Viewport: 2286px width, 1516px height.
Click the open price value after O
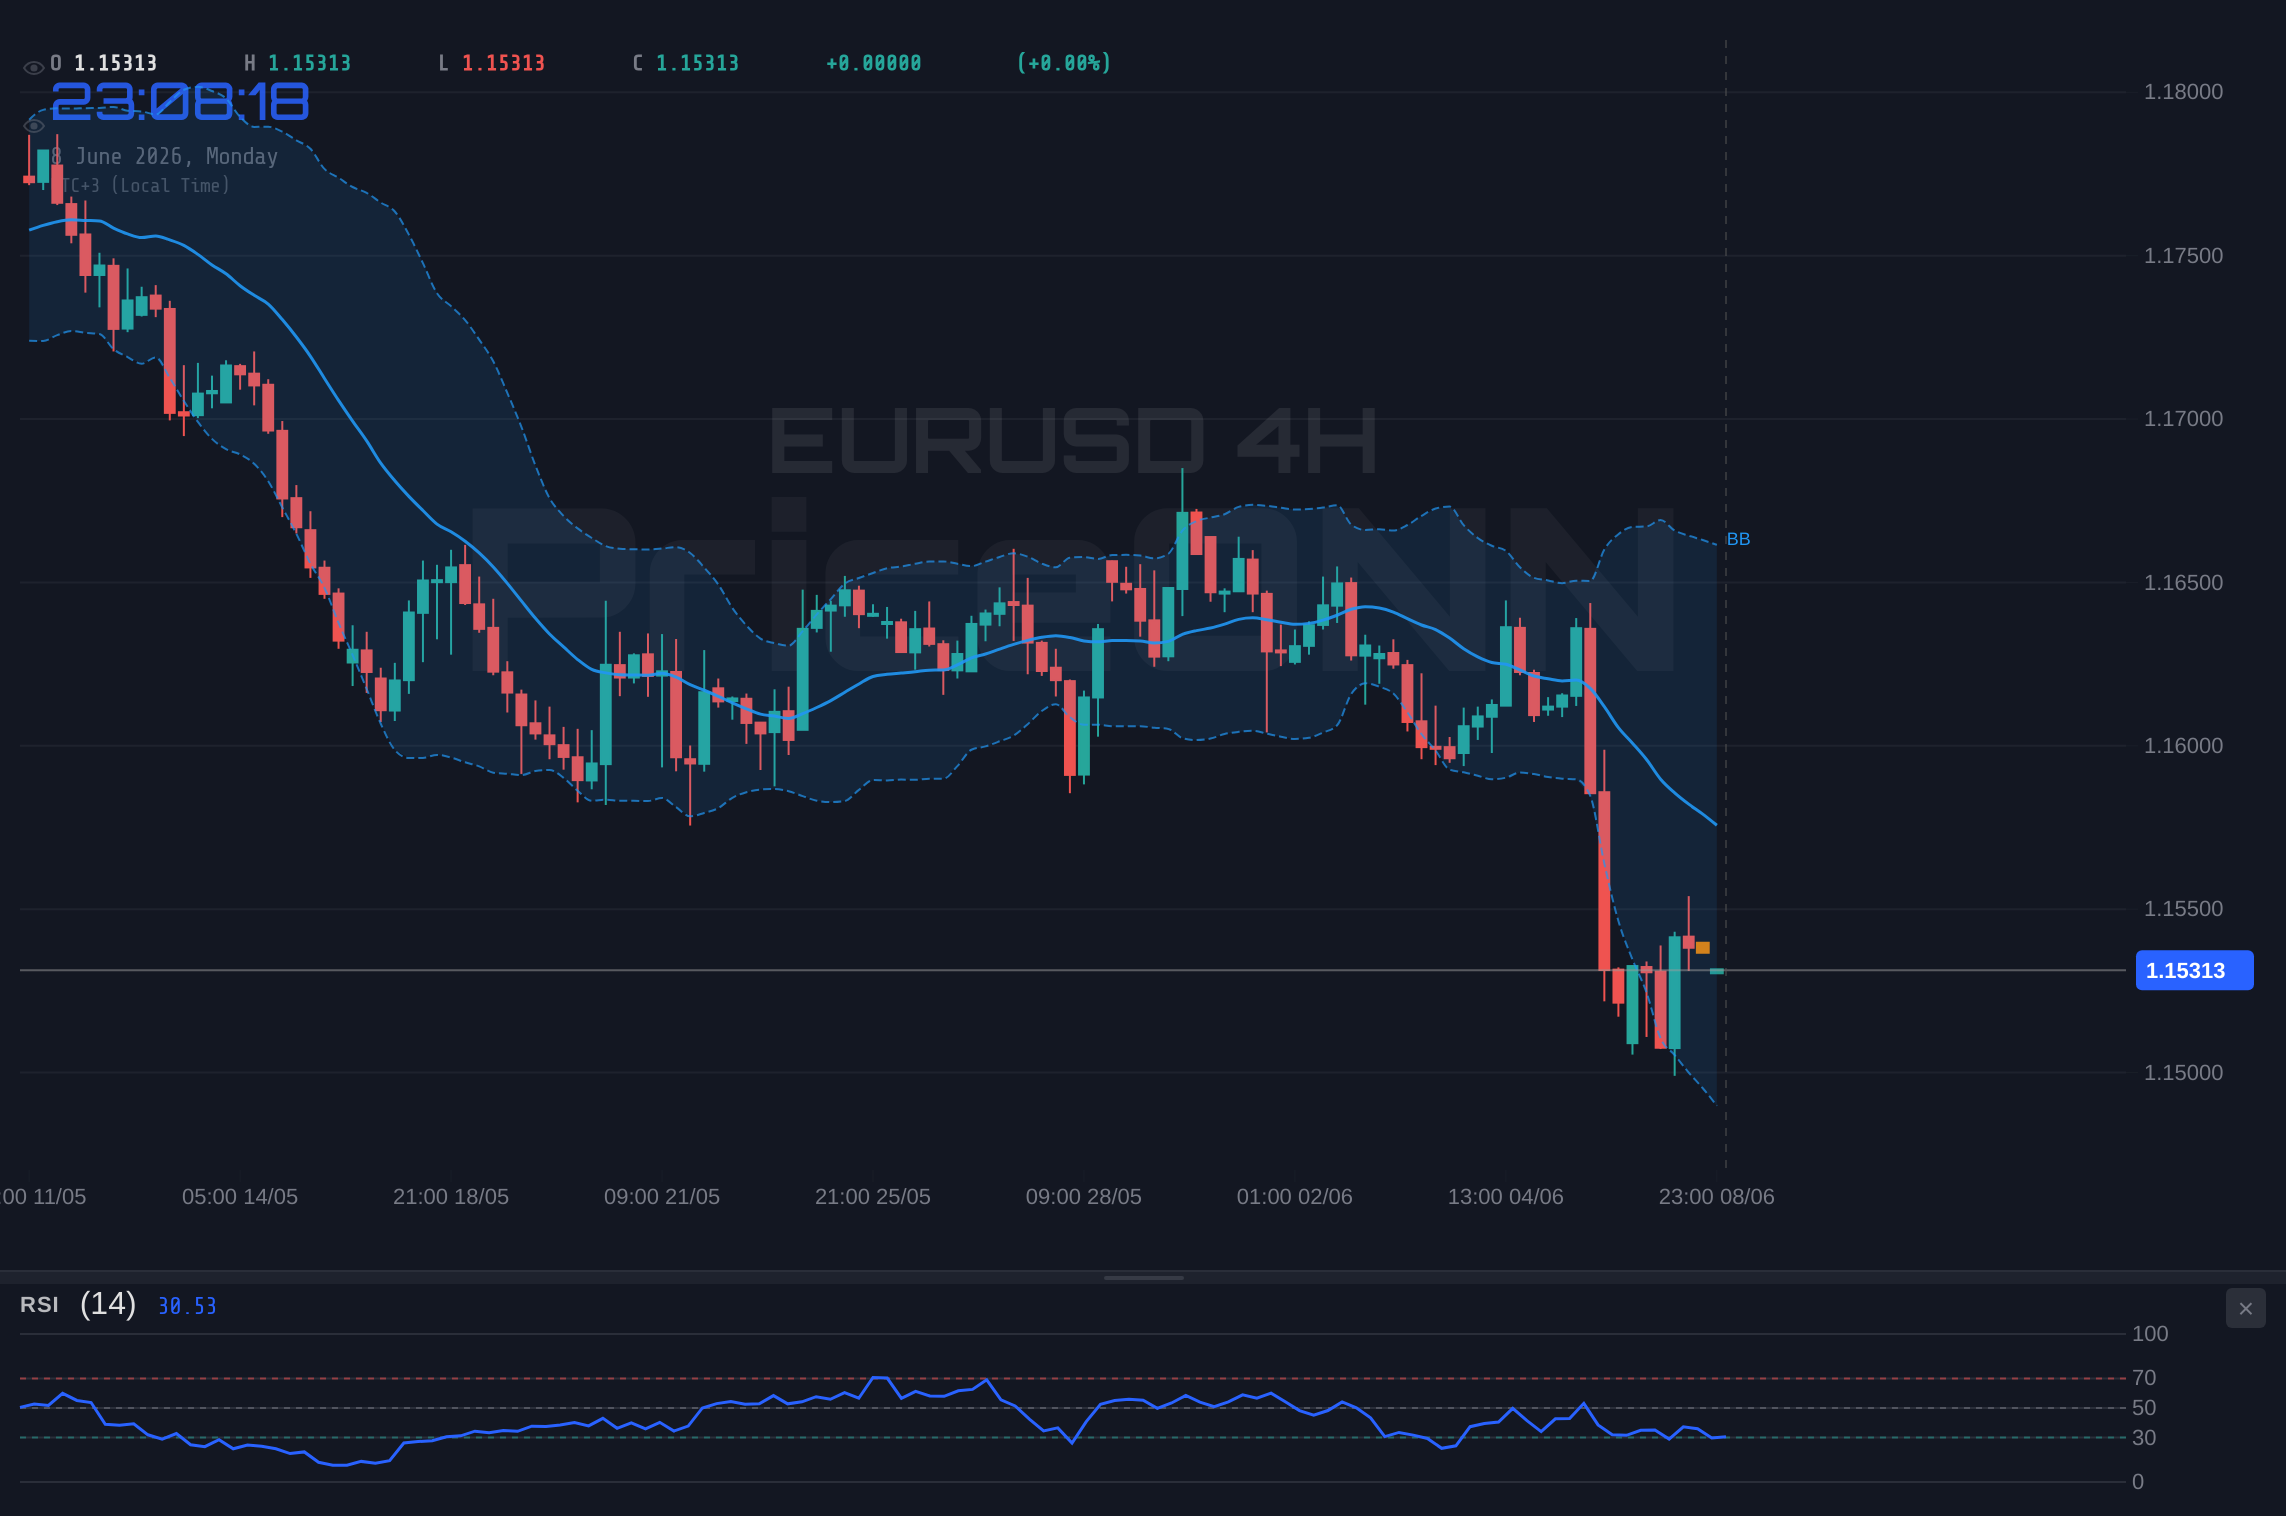tap(116, 63)
